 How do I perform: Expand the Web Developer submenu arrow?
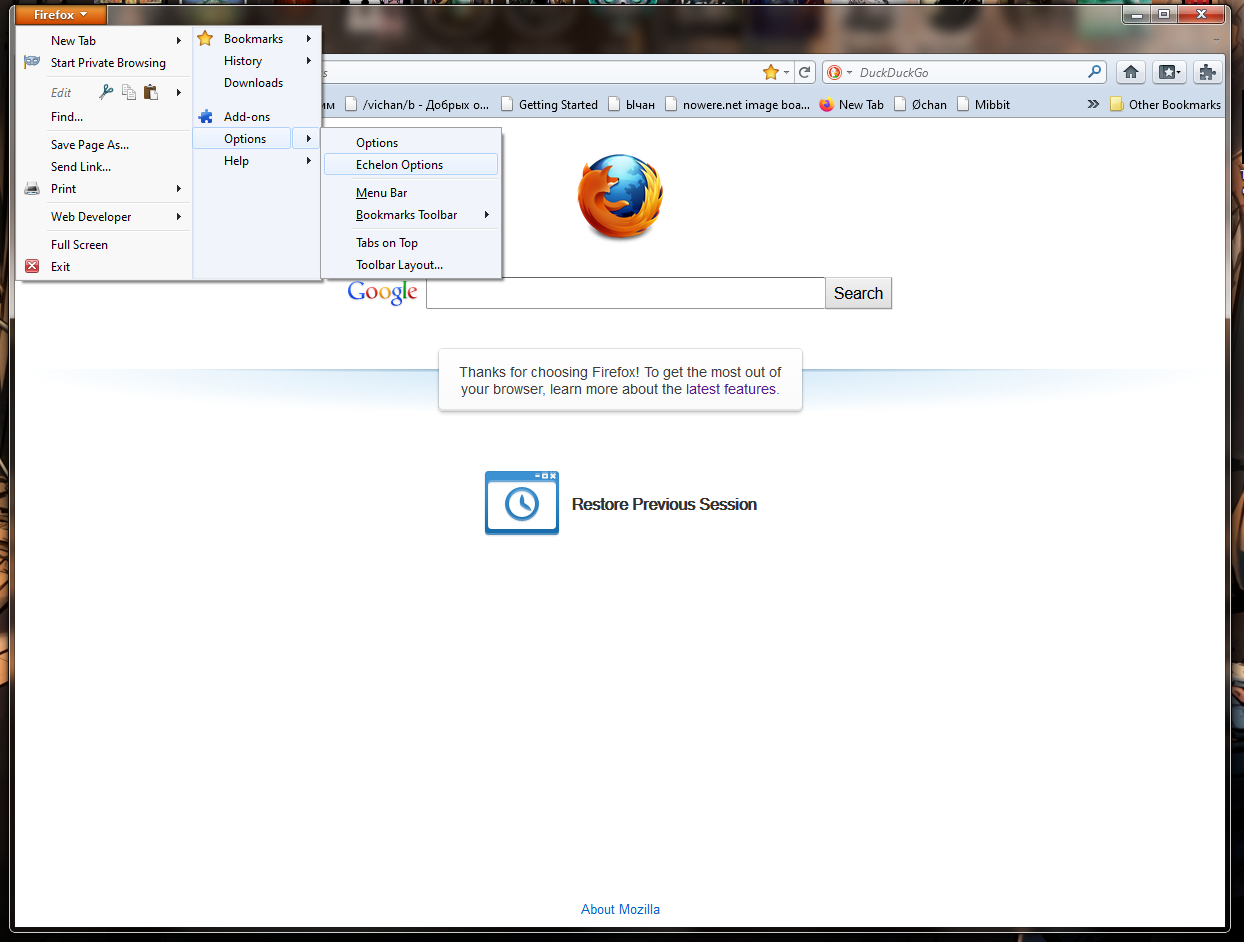coord(179,216)
